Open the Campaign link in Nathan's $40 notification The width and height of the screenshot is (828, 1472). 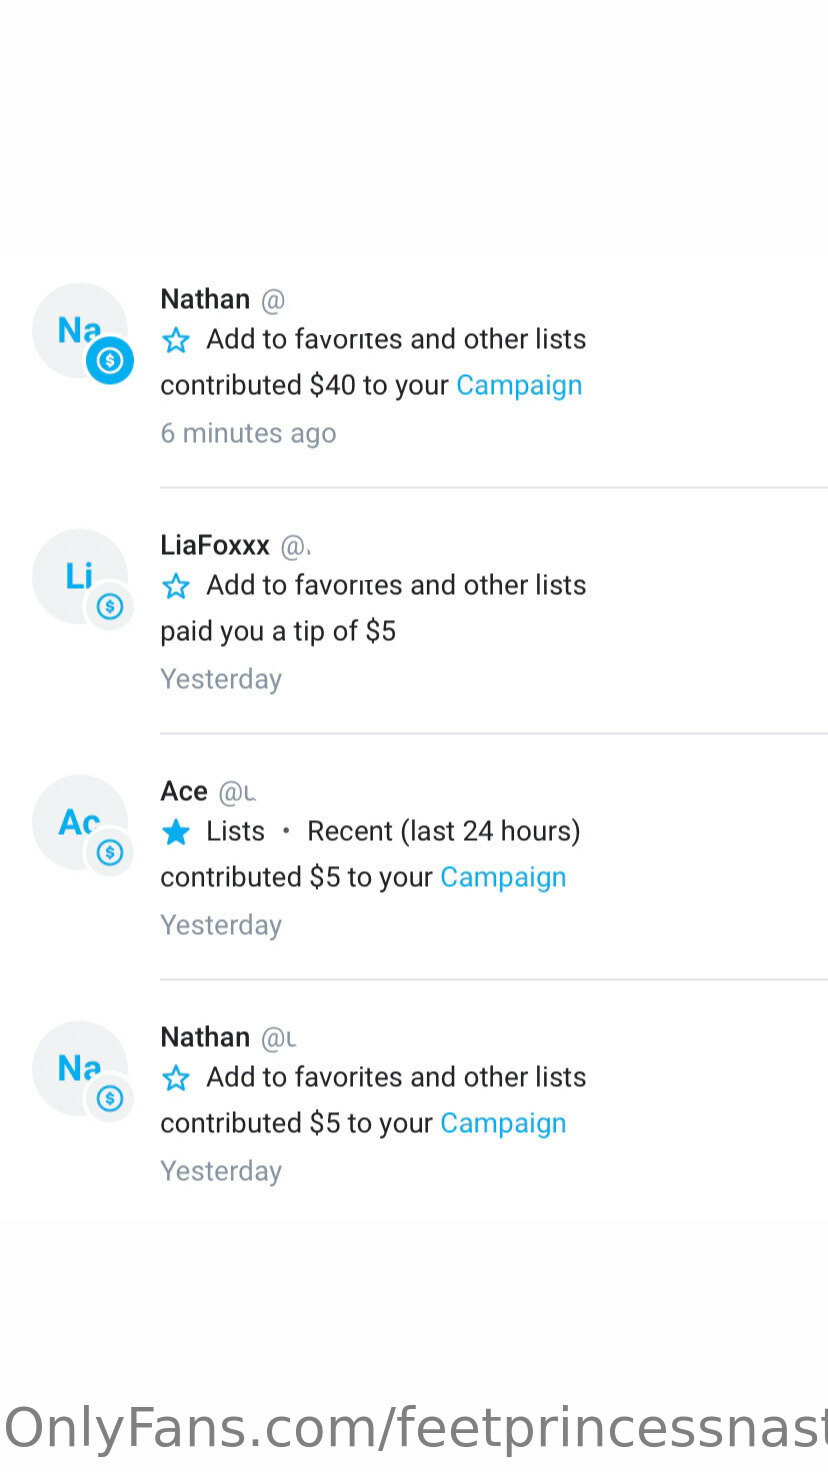(x=519, y=386)
